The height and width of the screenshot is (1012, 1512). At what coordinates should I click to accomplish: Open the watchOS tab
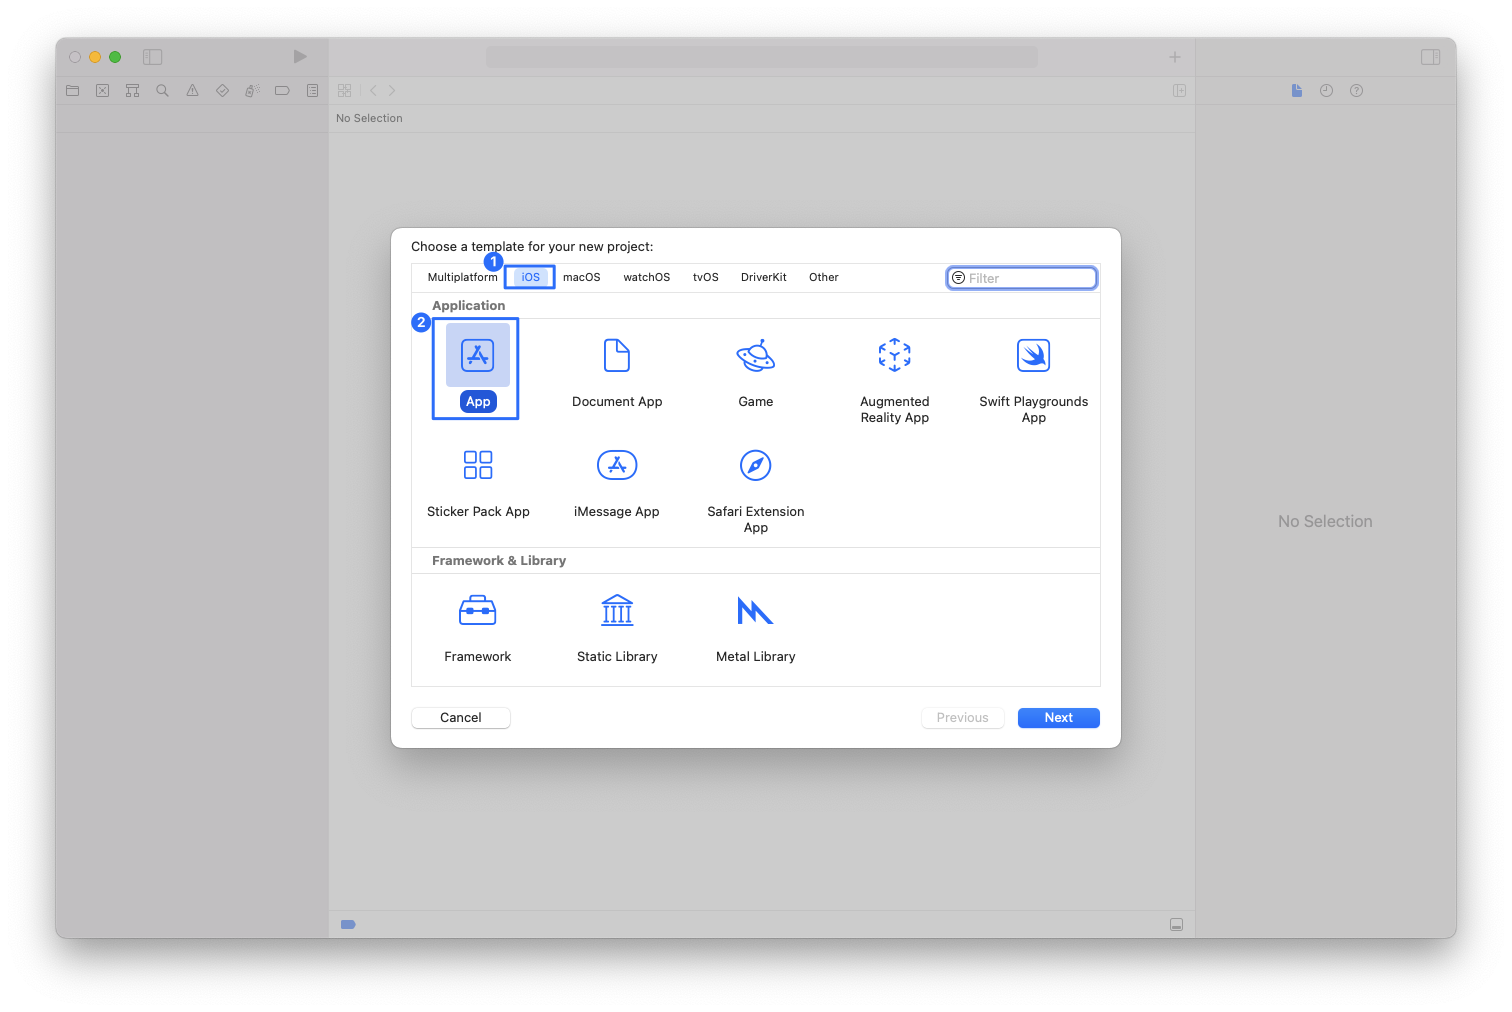click(647, 277)
